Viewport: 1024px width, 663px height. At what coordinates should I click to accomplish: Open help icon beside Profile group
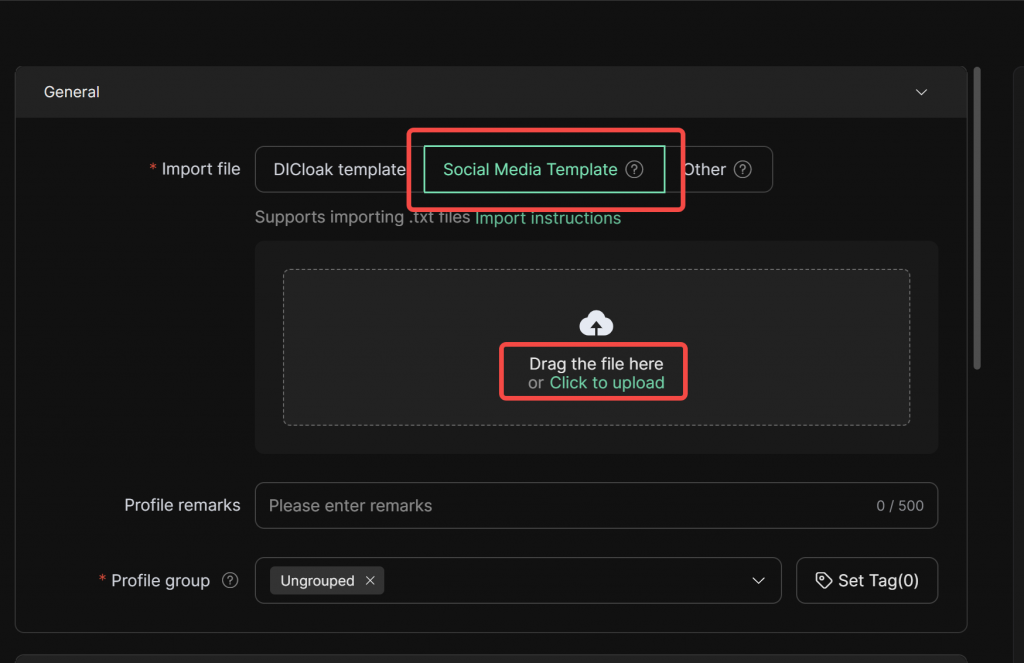(x=230, y=580)
